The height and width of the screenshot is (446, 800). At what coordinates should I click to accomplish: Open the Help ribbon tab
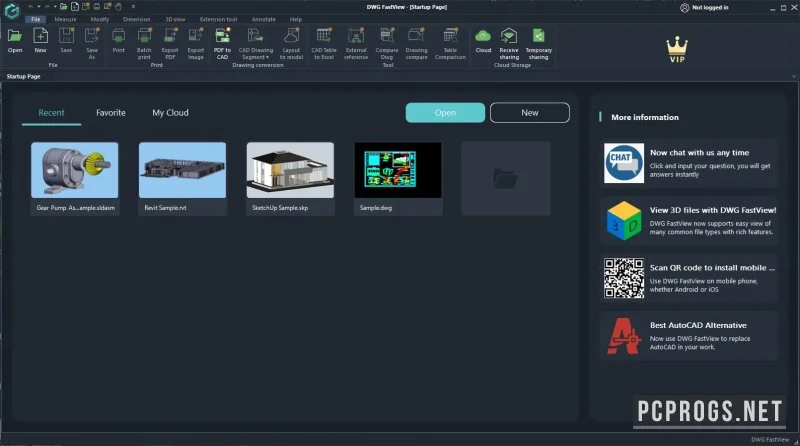(296, 19)
